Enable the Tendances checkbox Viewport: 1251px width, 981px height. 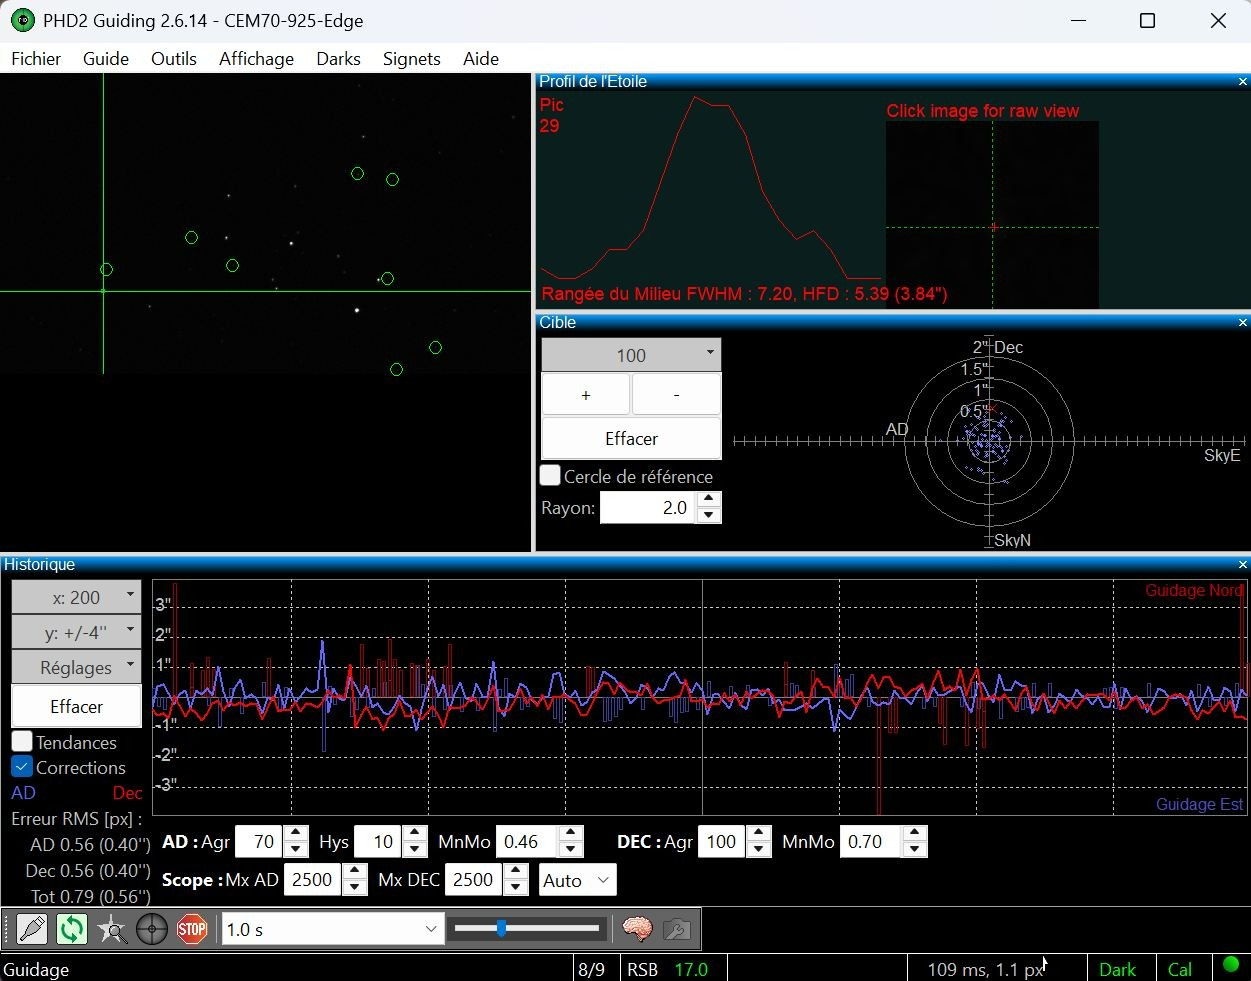point(22,742)
